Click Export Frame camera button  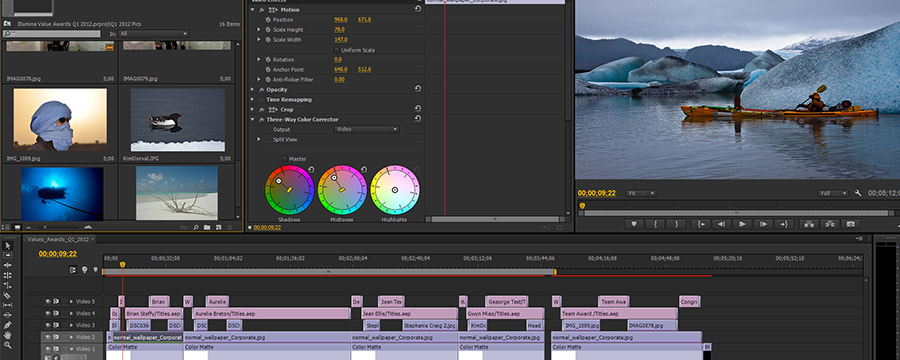click(x=851, y=224)
